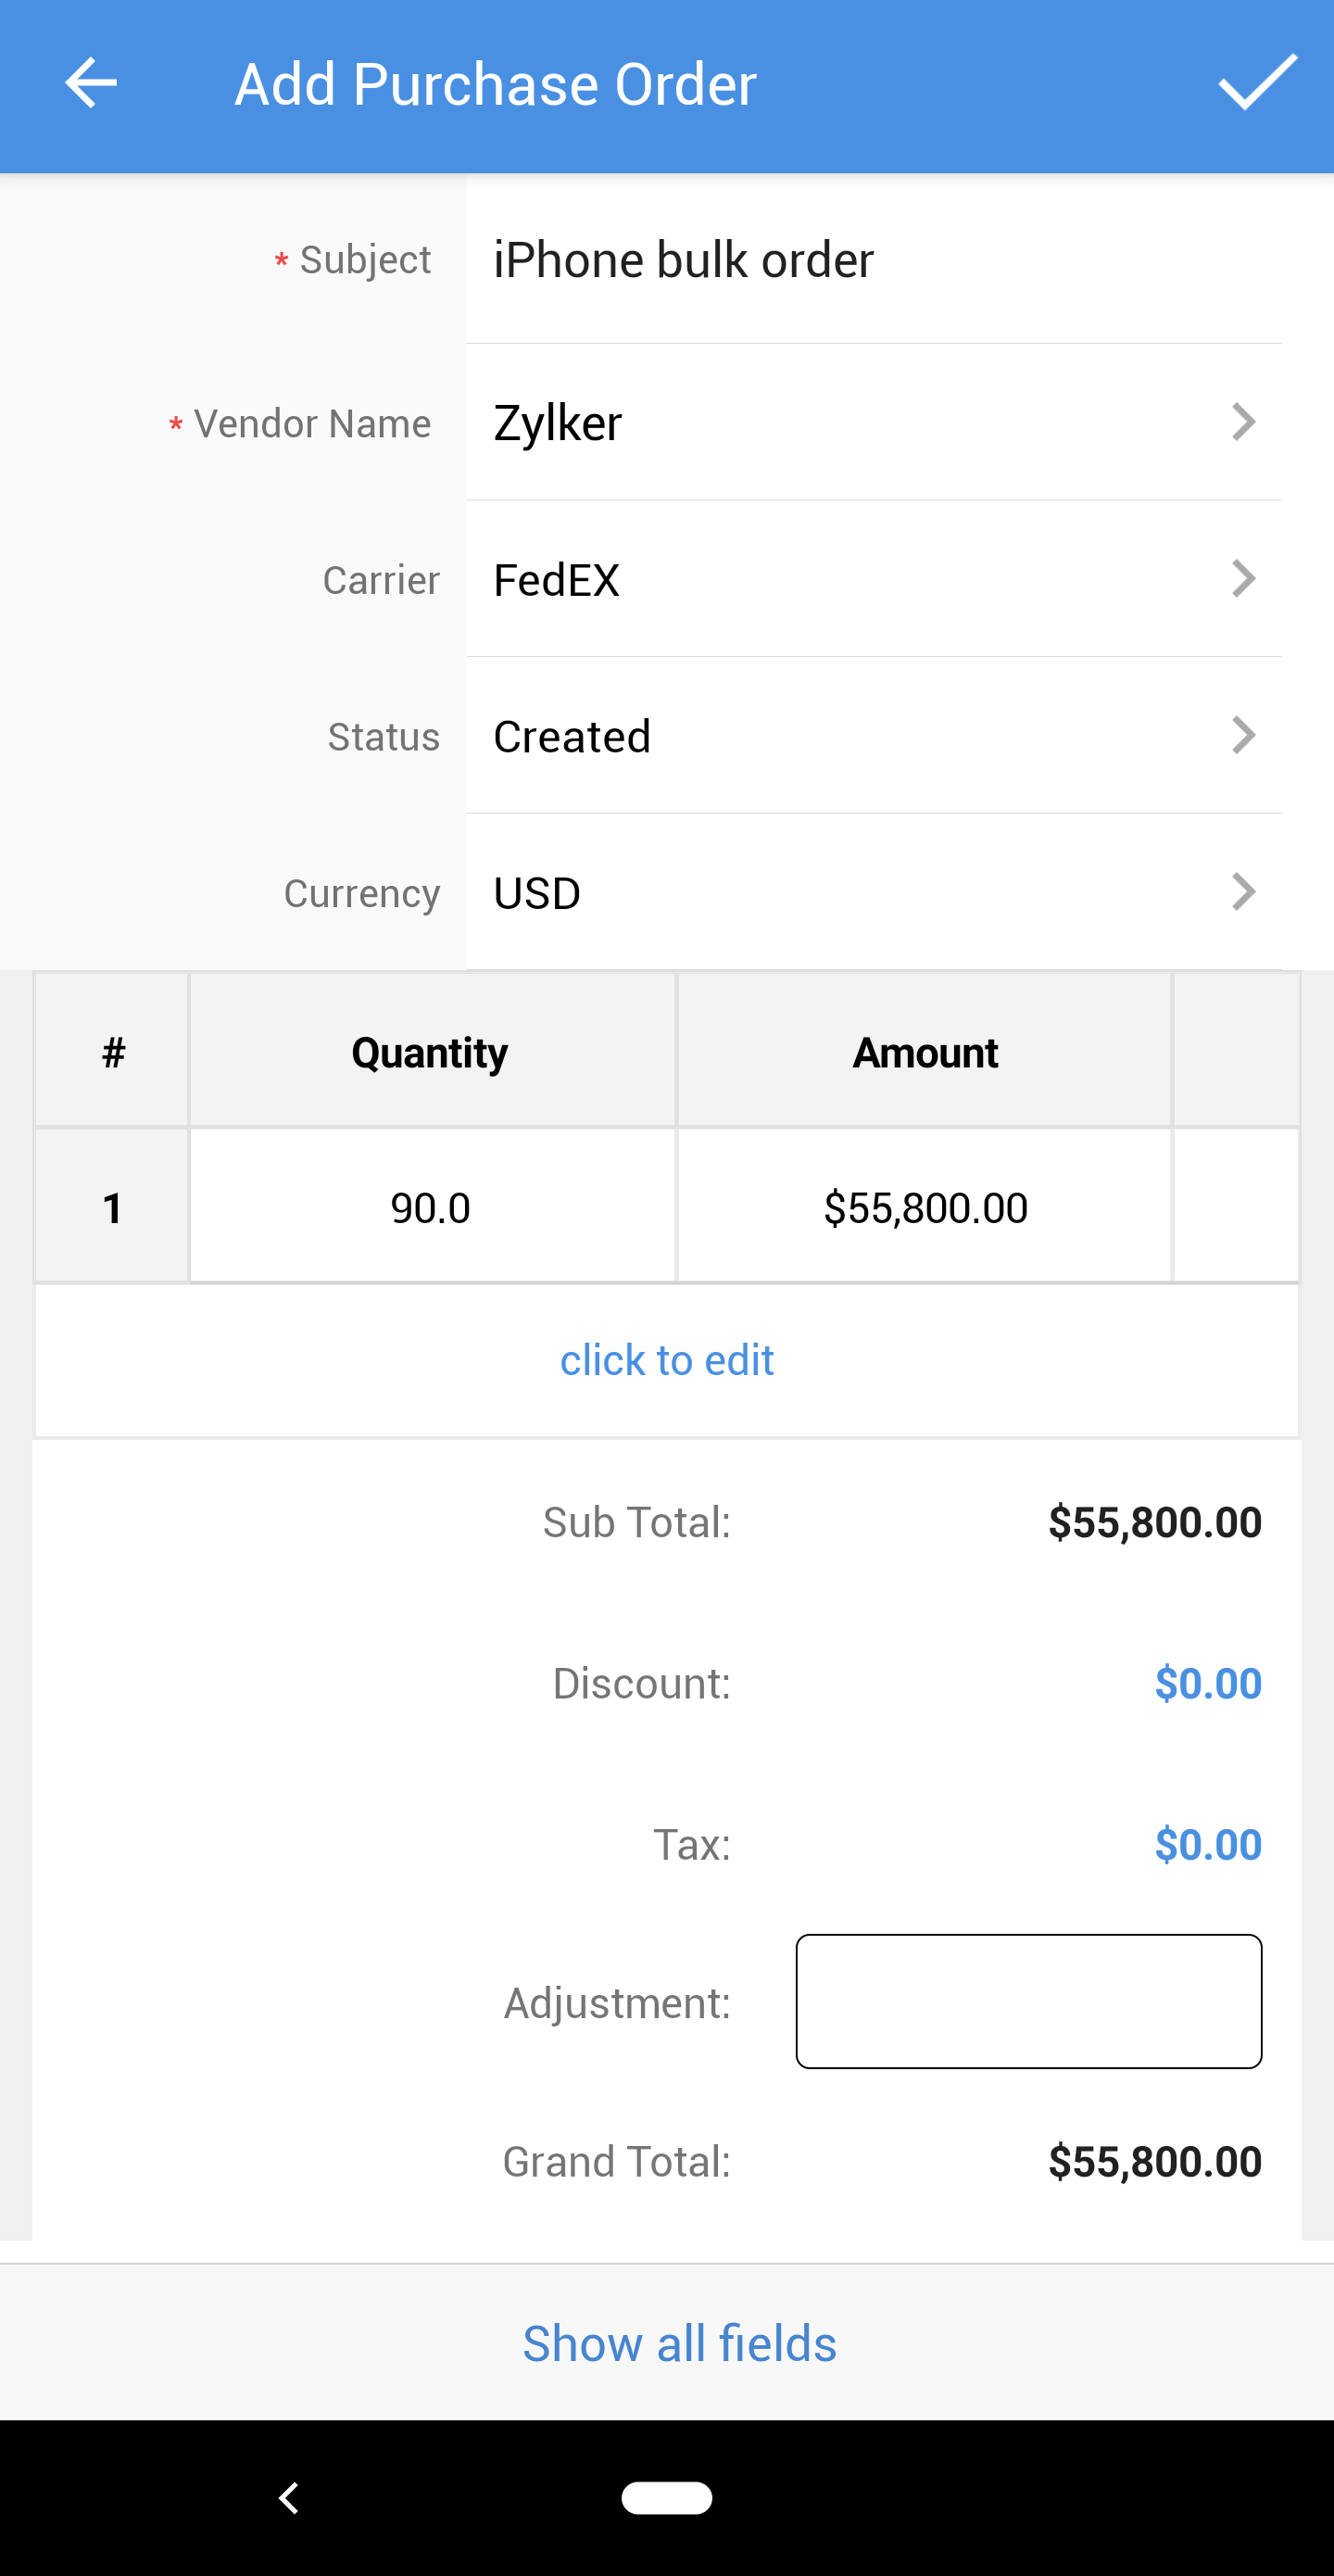
Task: Tap 'click to edit' link
Action: (x=666, y=1360)
